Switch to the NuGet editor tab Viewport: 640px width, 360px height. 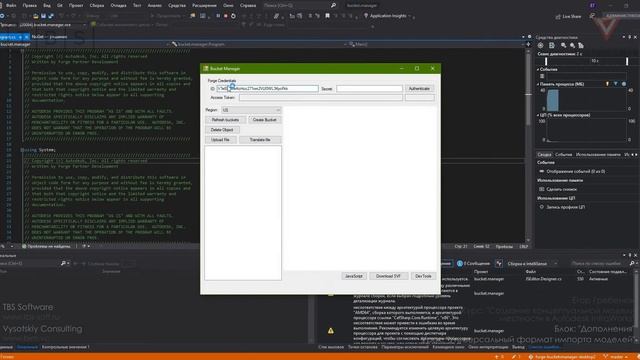coord(49,37)
